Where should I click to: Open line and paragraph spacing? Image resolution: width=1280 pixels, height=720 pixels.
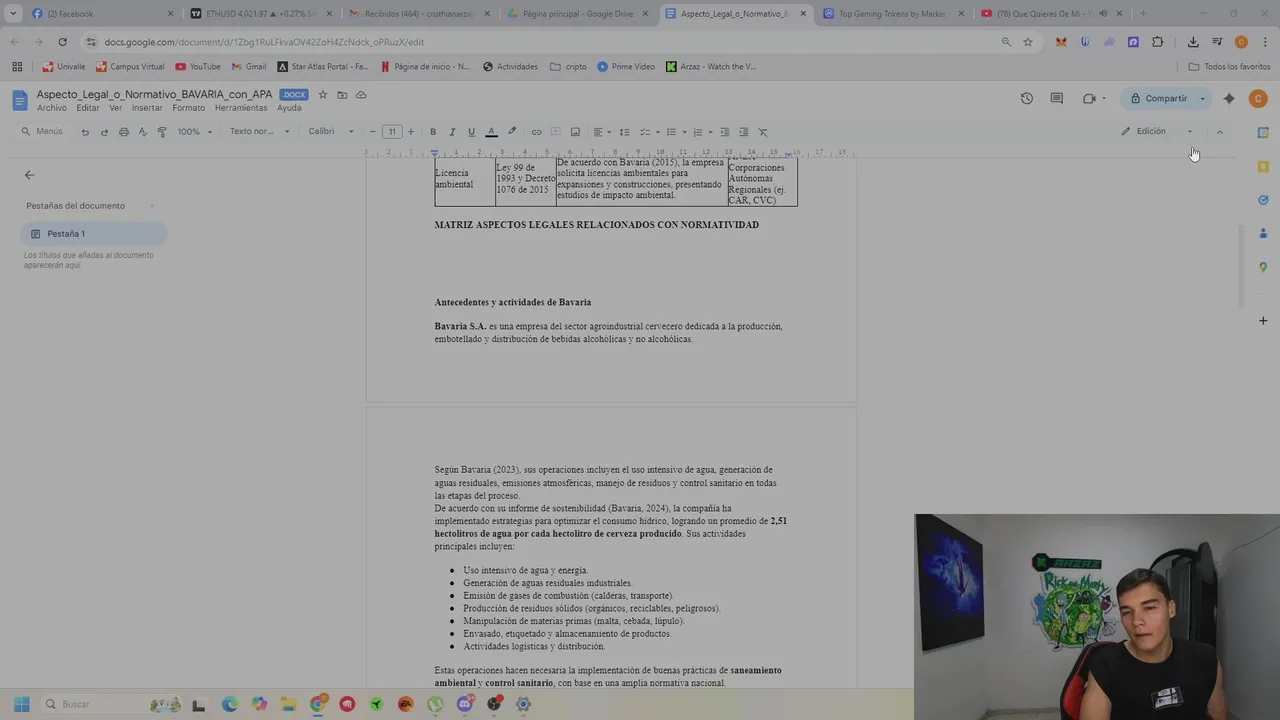(x=624, y=132)
